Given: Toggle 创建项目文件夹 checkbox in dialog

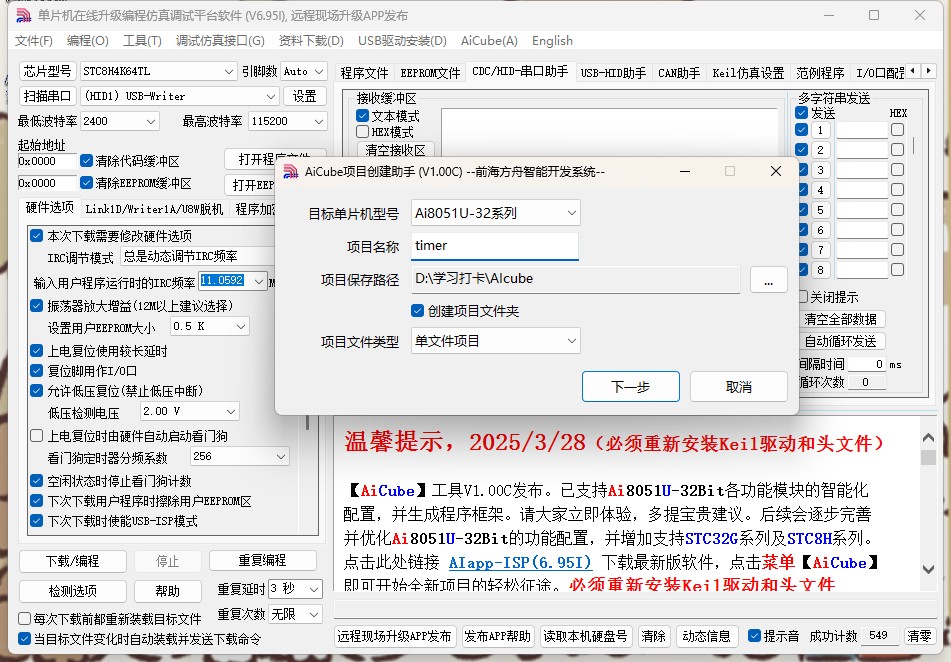Looking at the screenshot, I should pos(417,311).
